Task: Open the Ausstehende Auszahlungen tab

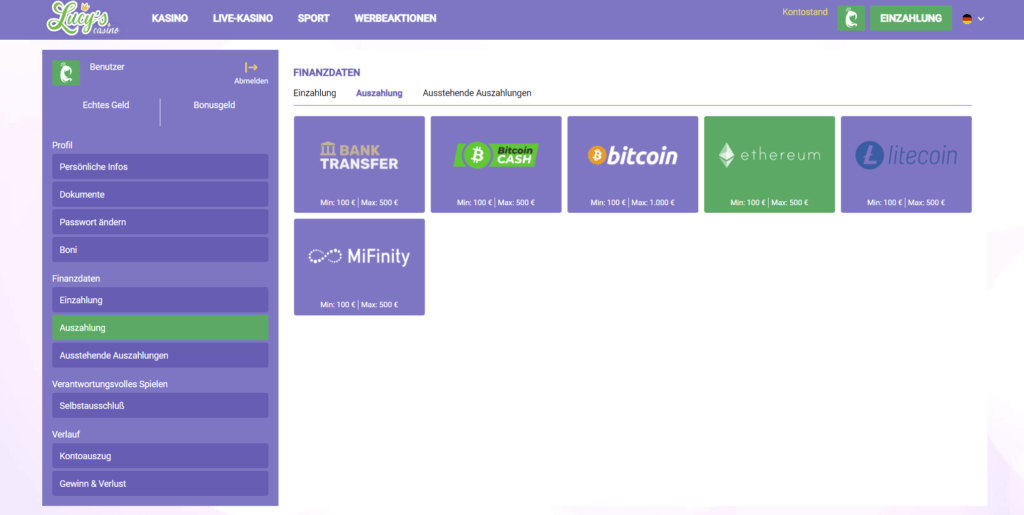Action: pyautogui.click(x=477, y=93)
